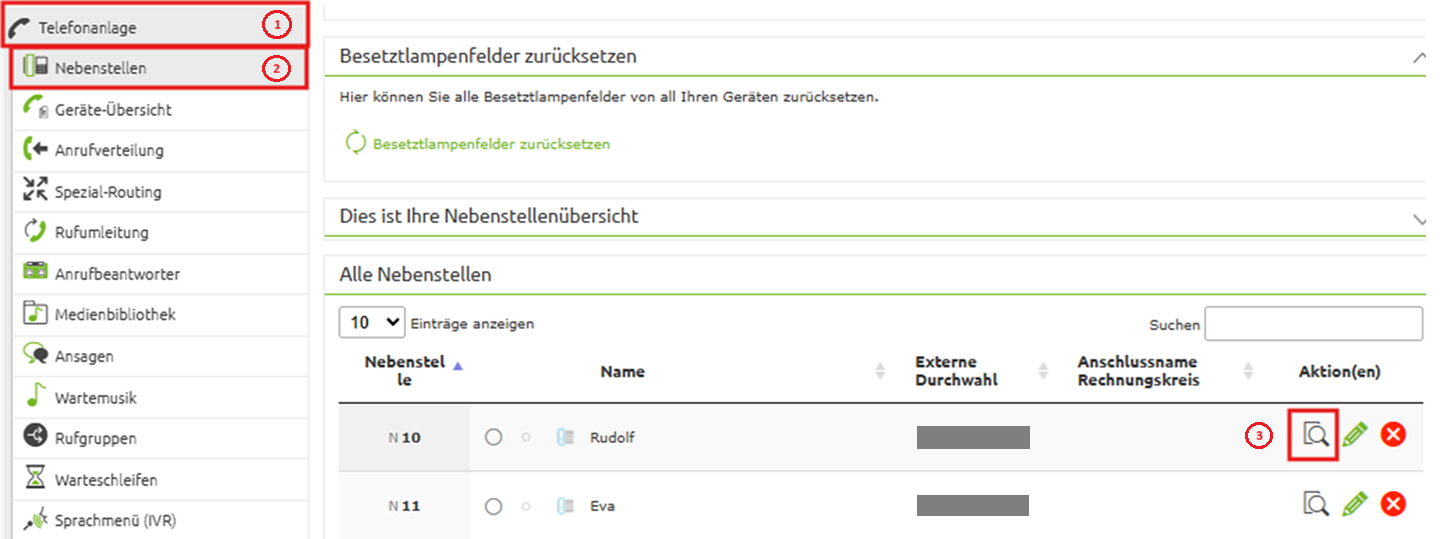Click the Rufgruppen share icon in sidebar
This screenshot has height=539, width=1440.
point(36,437)
